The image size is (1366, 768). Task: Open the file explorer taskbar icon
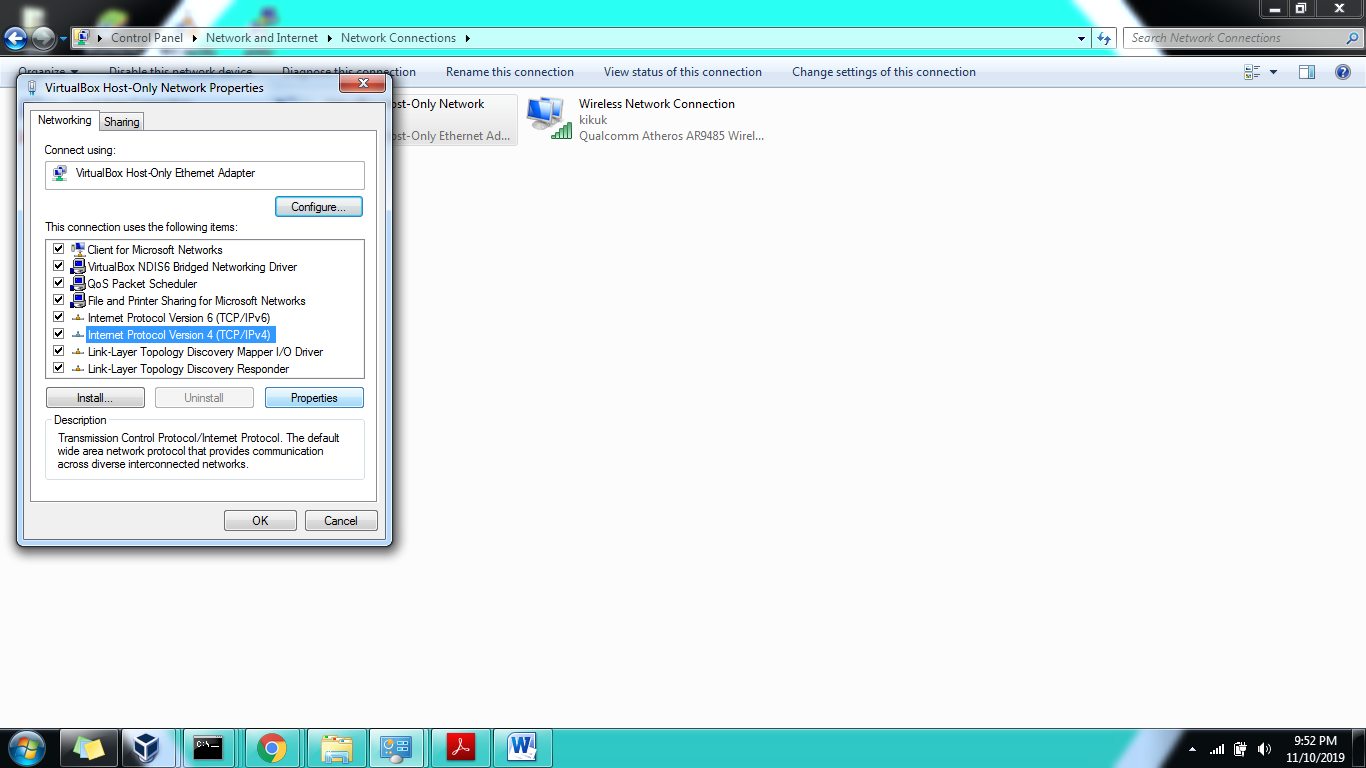pyautogui.click(x=336, y=748)
